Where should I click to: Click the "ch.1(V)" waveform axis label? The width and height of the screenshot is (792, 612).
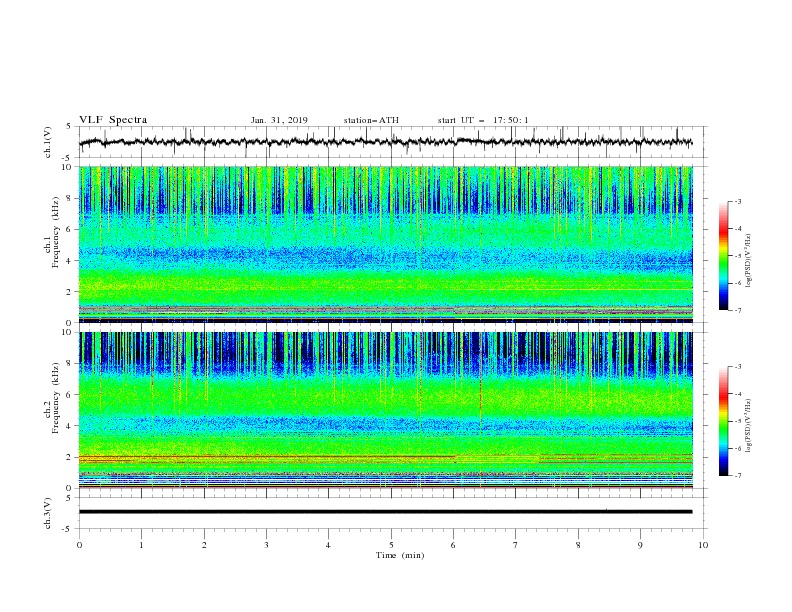pyautogui.click(x=48, y=142)
